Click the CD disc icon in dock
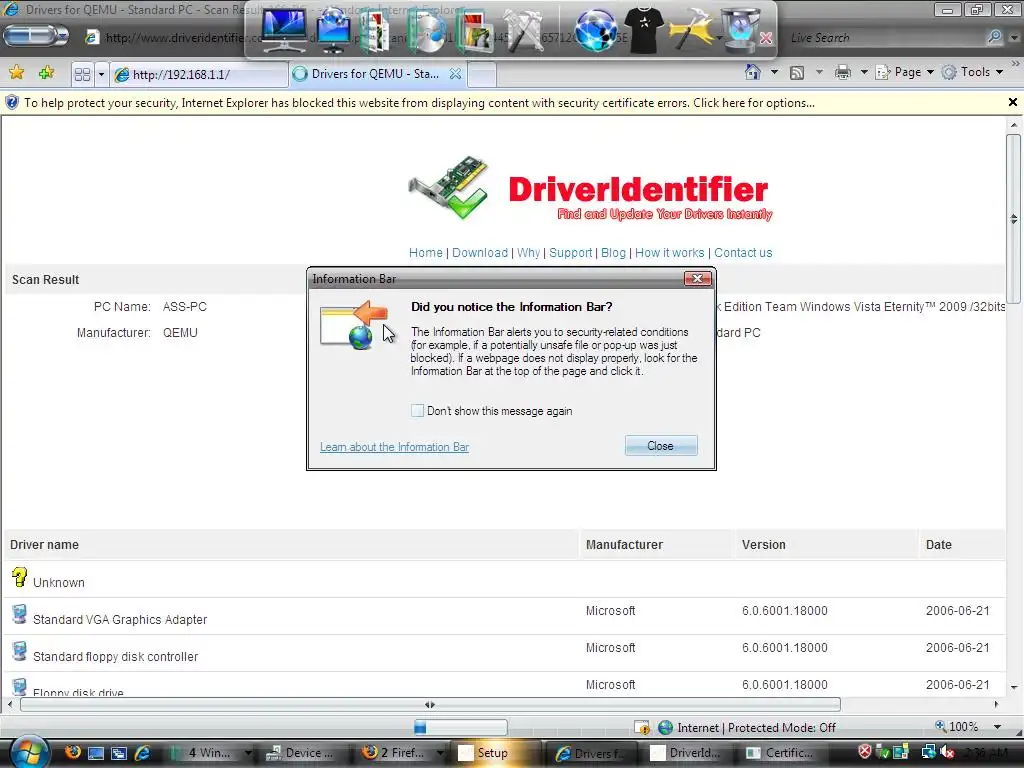 [x=426, y=31]
